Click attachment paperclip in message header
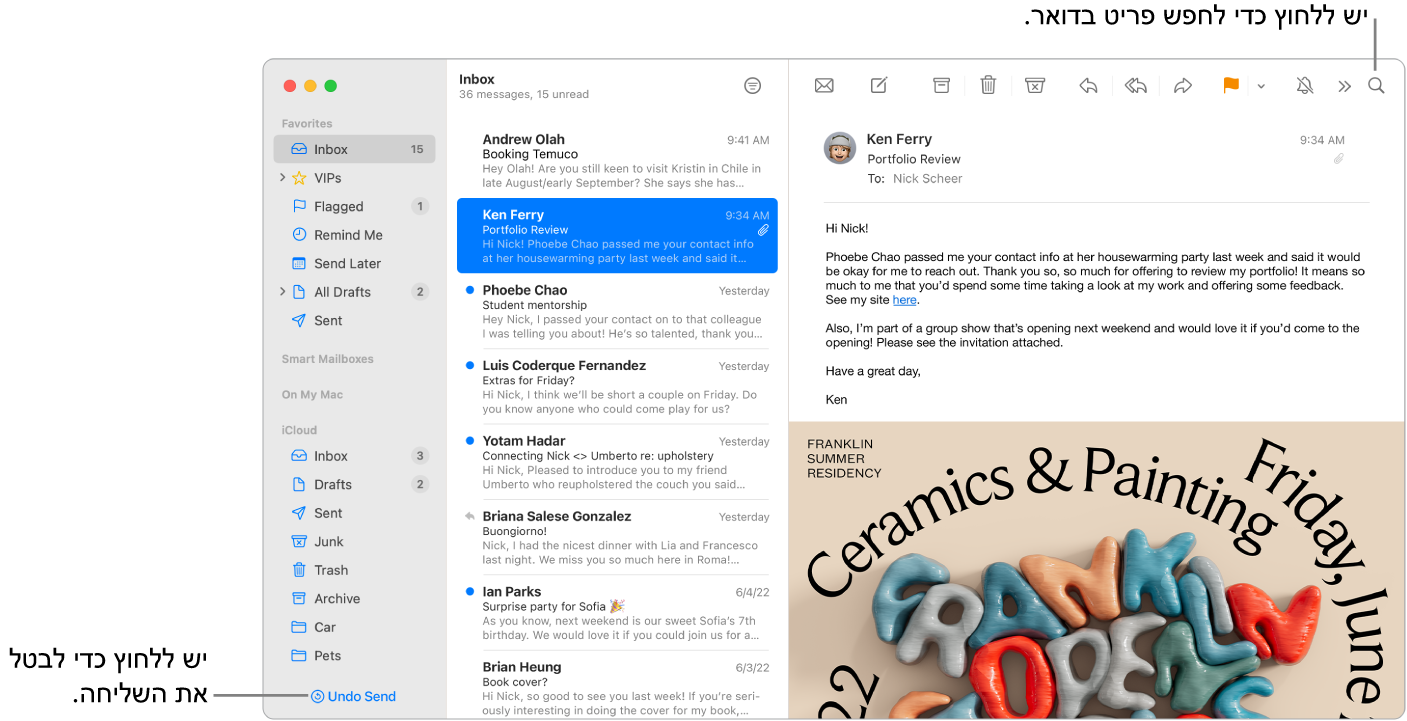Viewport: 1407px width, 721px height. [1338, 158]
